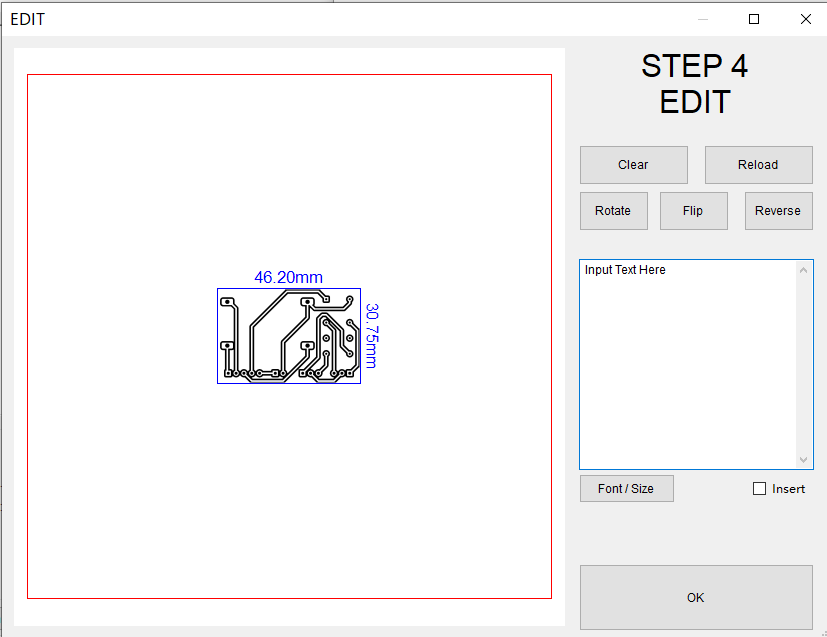
Task: Rotate the circuit layout
Action: click(613, 211)
